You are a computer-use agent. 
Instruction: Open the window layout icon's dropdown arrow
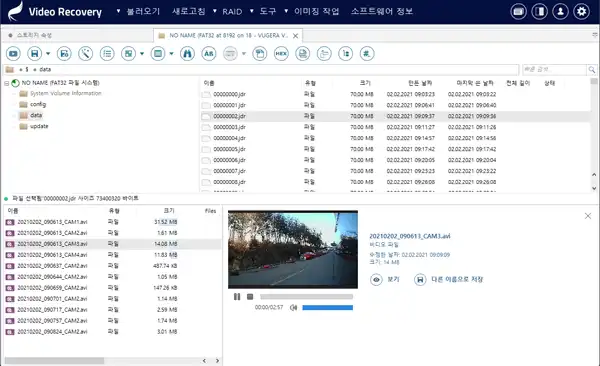171,54
